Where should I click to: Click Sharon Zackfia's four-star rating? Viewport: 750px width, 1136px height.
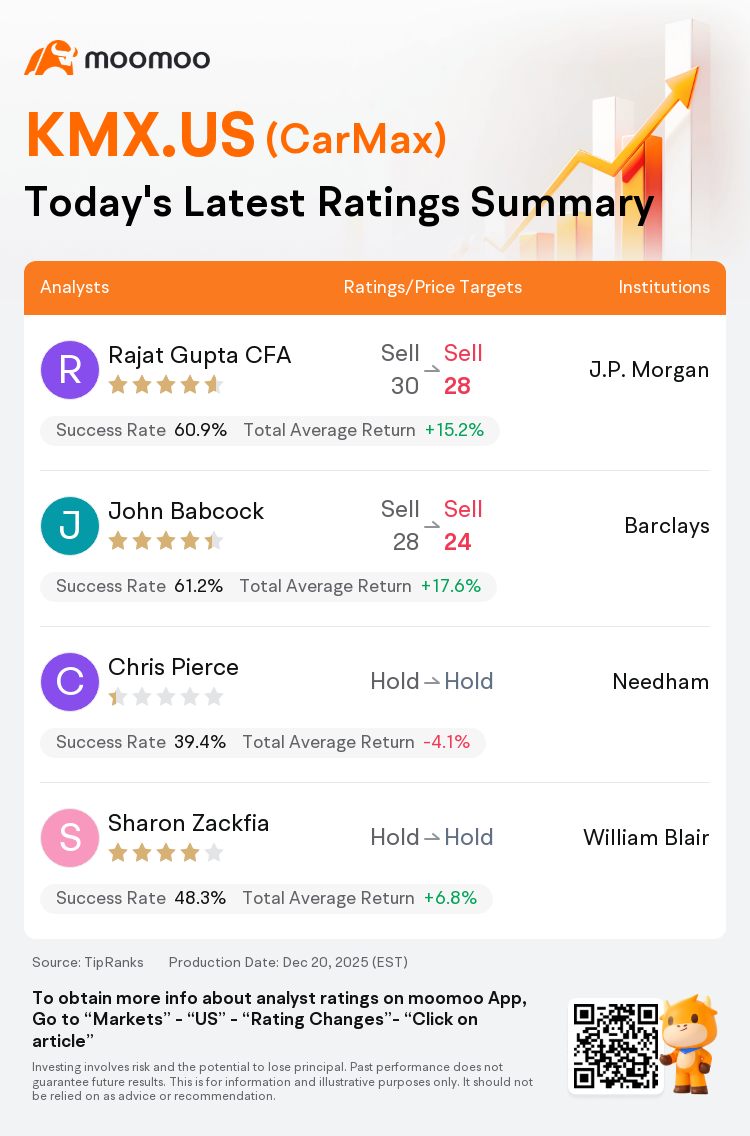coord(165,853)
